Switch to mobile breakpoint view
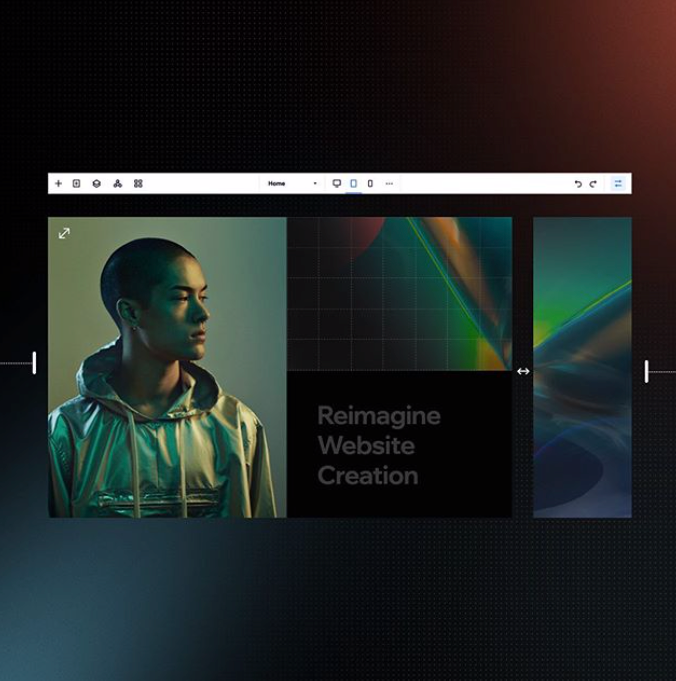The width and height of the screenshot is (676, 681). (370, 183)
